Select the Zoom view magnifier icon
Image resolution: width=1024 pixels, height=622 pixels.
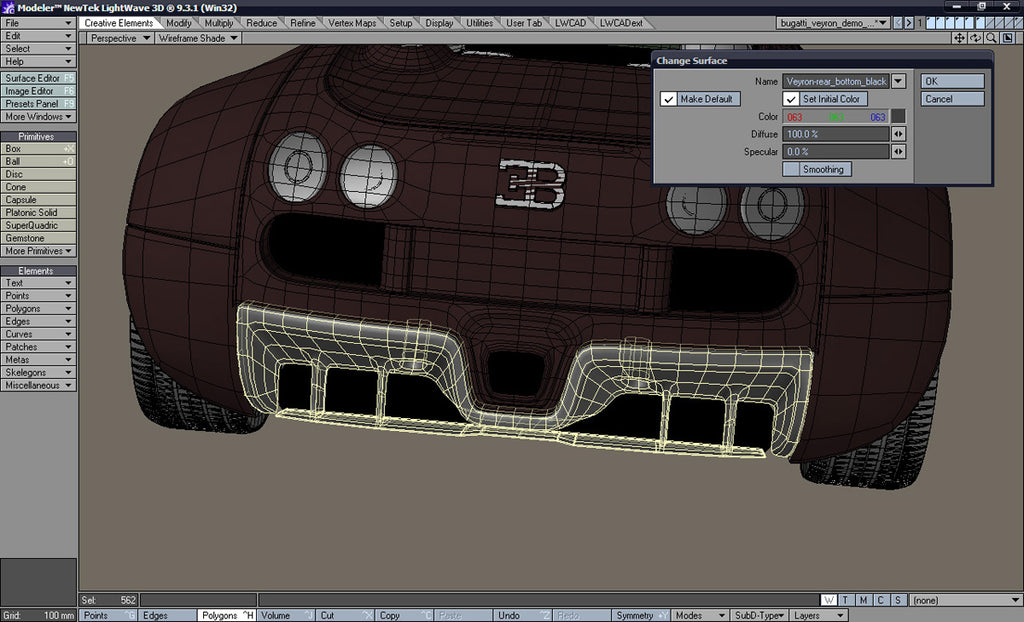click(990, 37)
